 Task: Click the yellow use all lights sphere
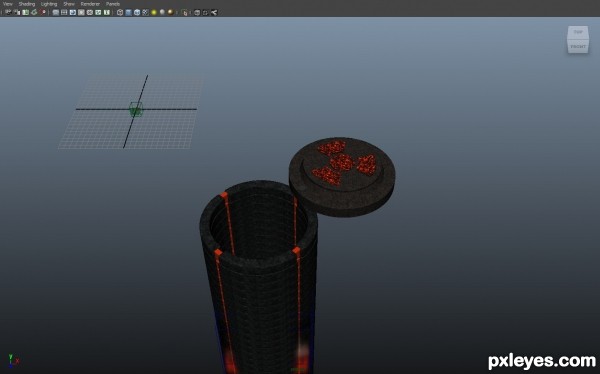click(154, 12)
